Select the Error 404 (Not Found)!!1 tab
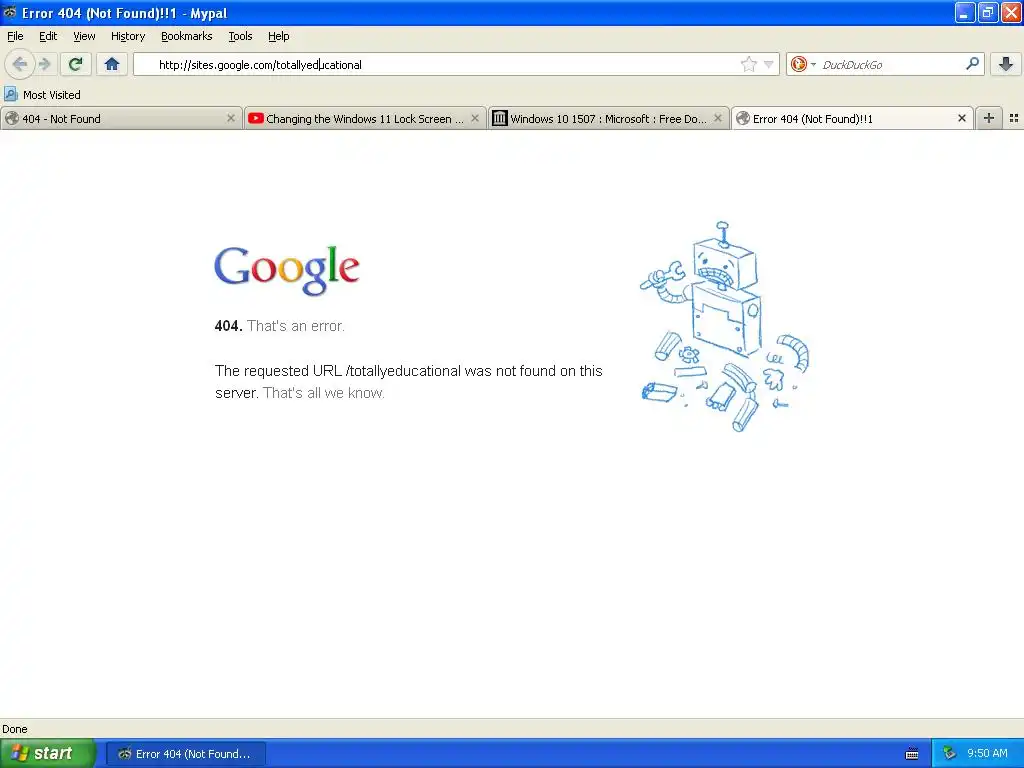Screen dimensions: 1024x768 852,119
